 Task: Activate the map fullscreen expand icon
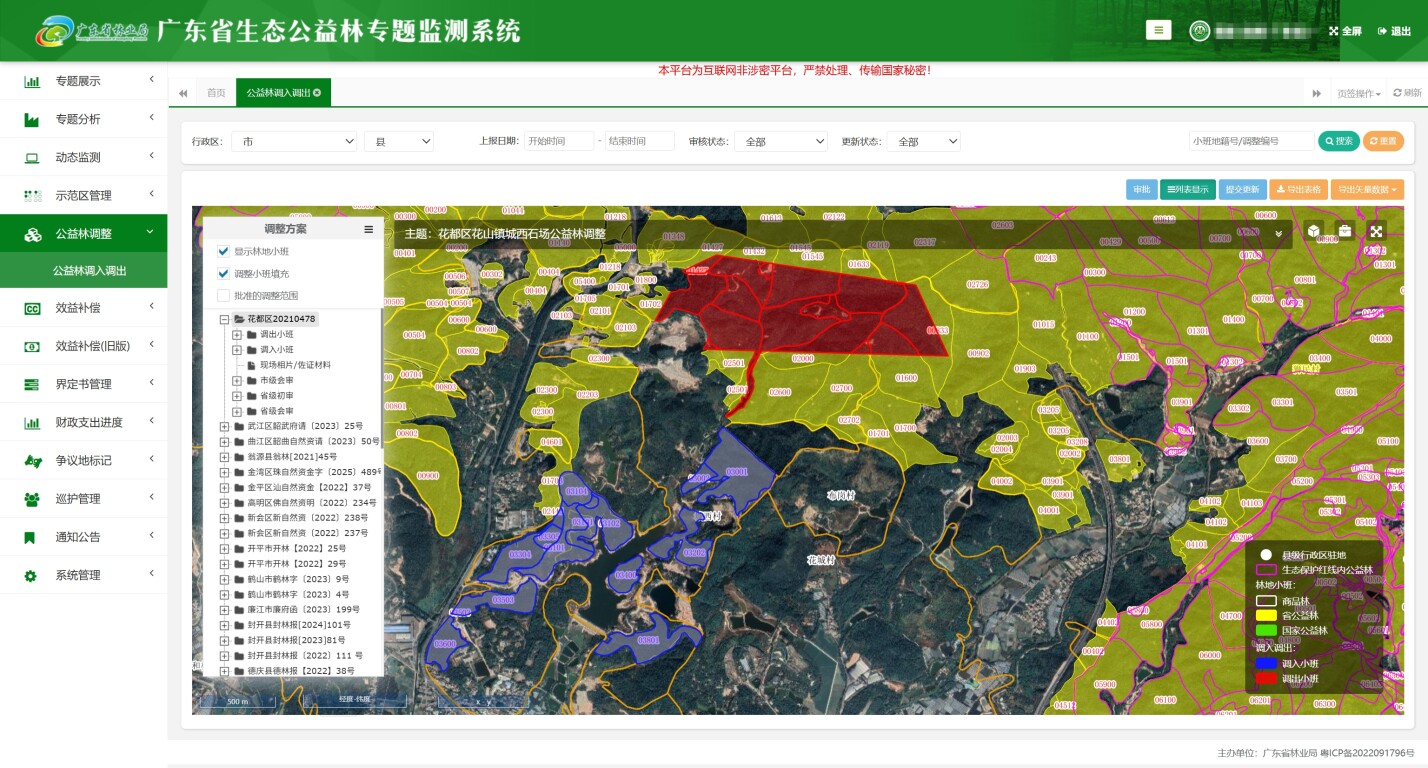pyautogui.click(x=1377, y=231)
